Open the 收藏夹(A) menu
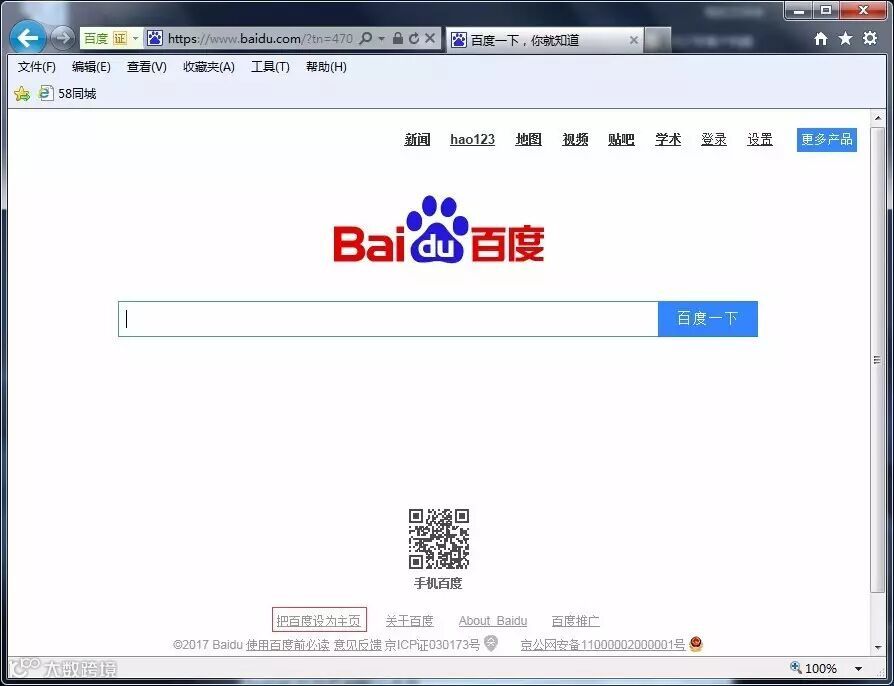Viewport: 894px width, 686px height. [209, 67]
